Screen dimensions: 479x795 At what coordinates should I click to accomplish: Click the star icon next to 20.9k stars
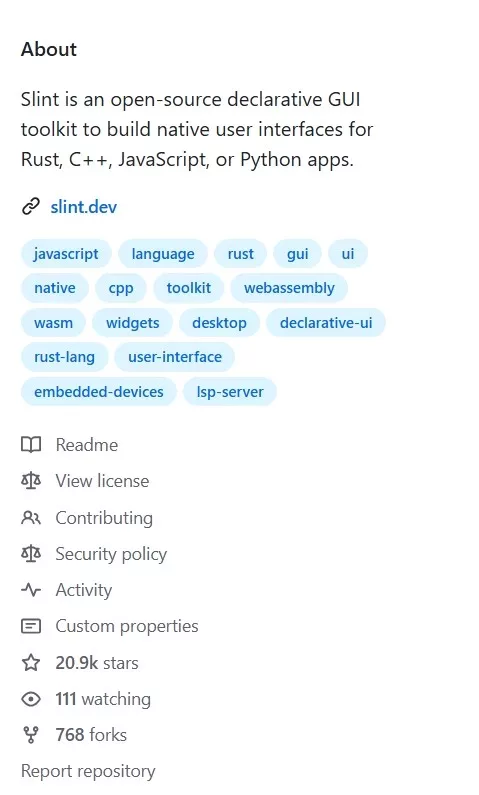[x=31, y=663]
